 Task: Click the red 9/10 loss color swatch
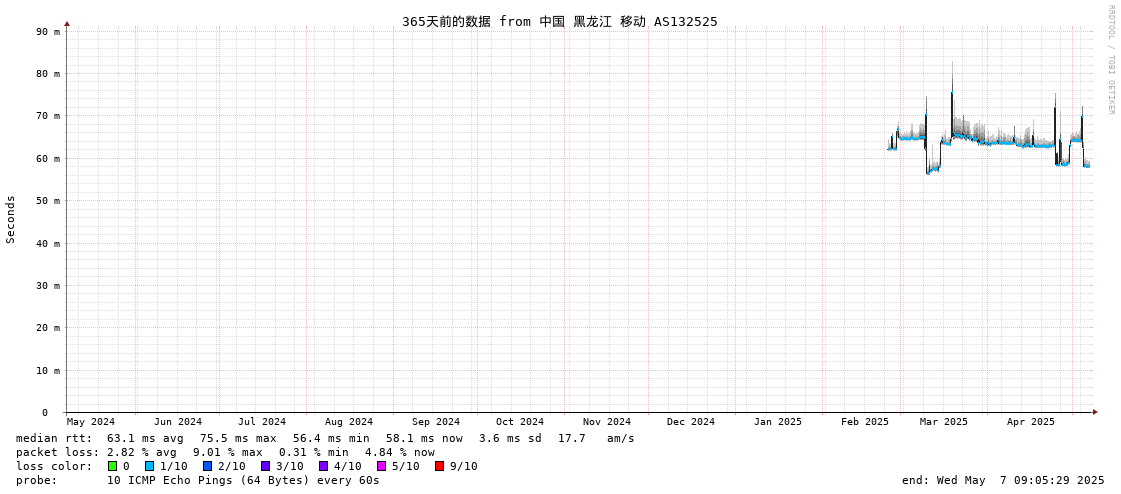(x=439, y=466)
